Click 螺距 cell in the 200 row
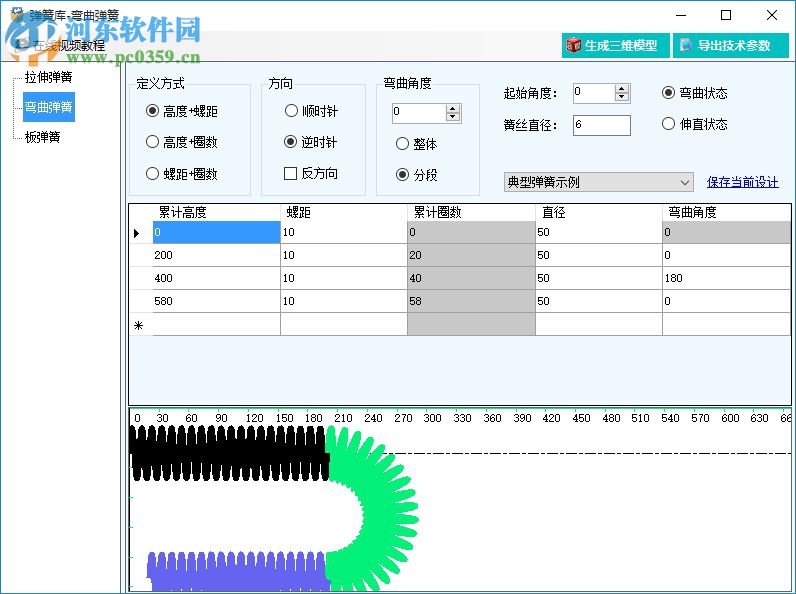This screenshot has width=796, height=594. [x=344, y=255]
